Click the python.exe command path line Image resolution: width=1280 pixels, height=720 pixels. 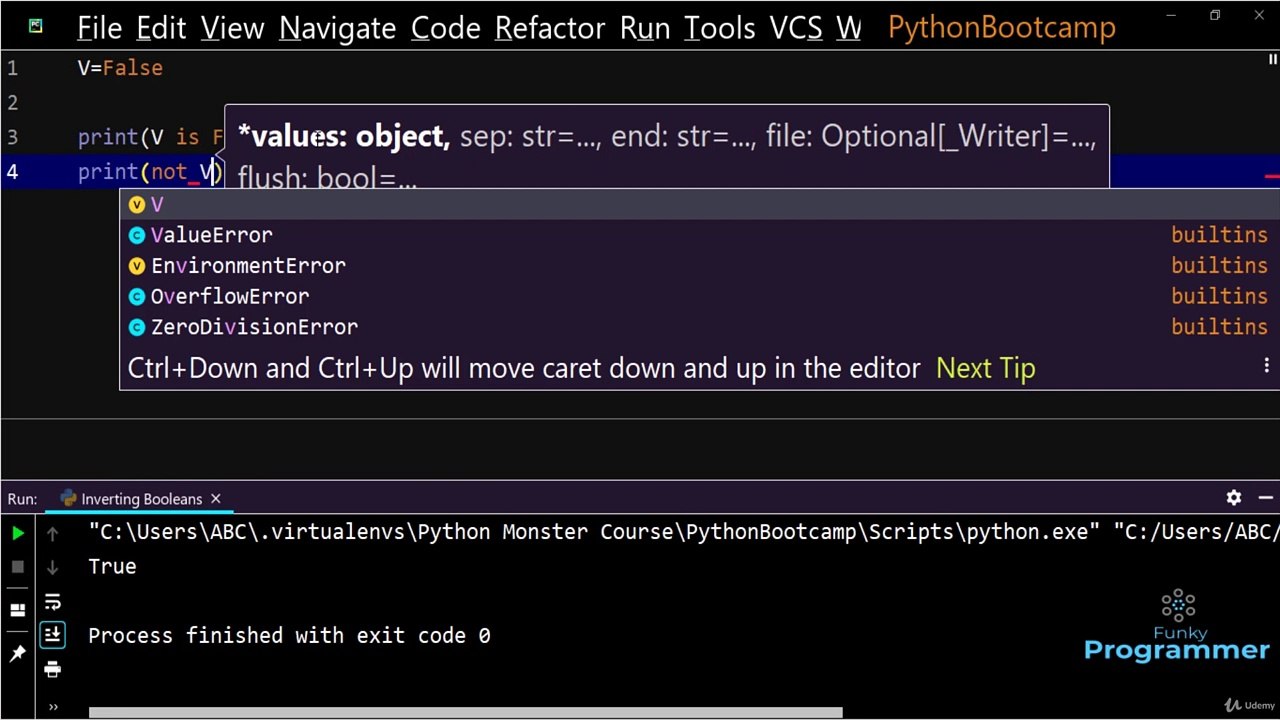pos(684,532)
